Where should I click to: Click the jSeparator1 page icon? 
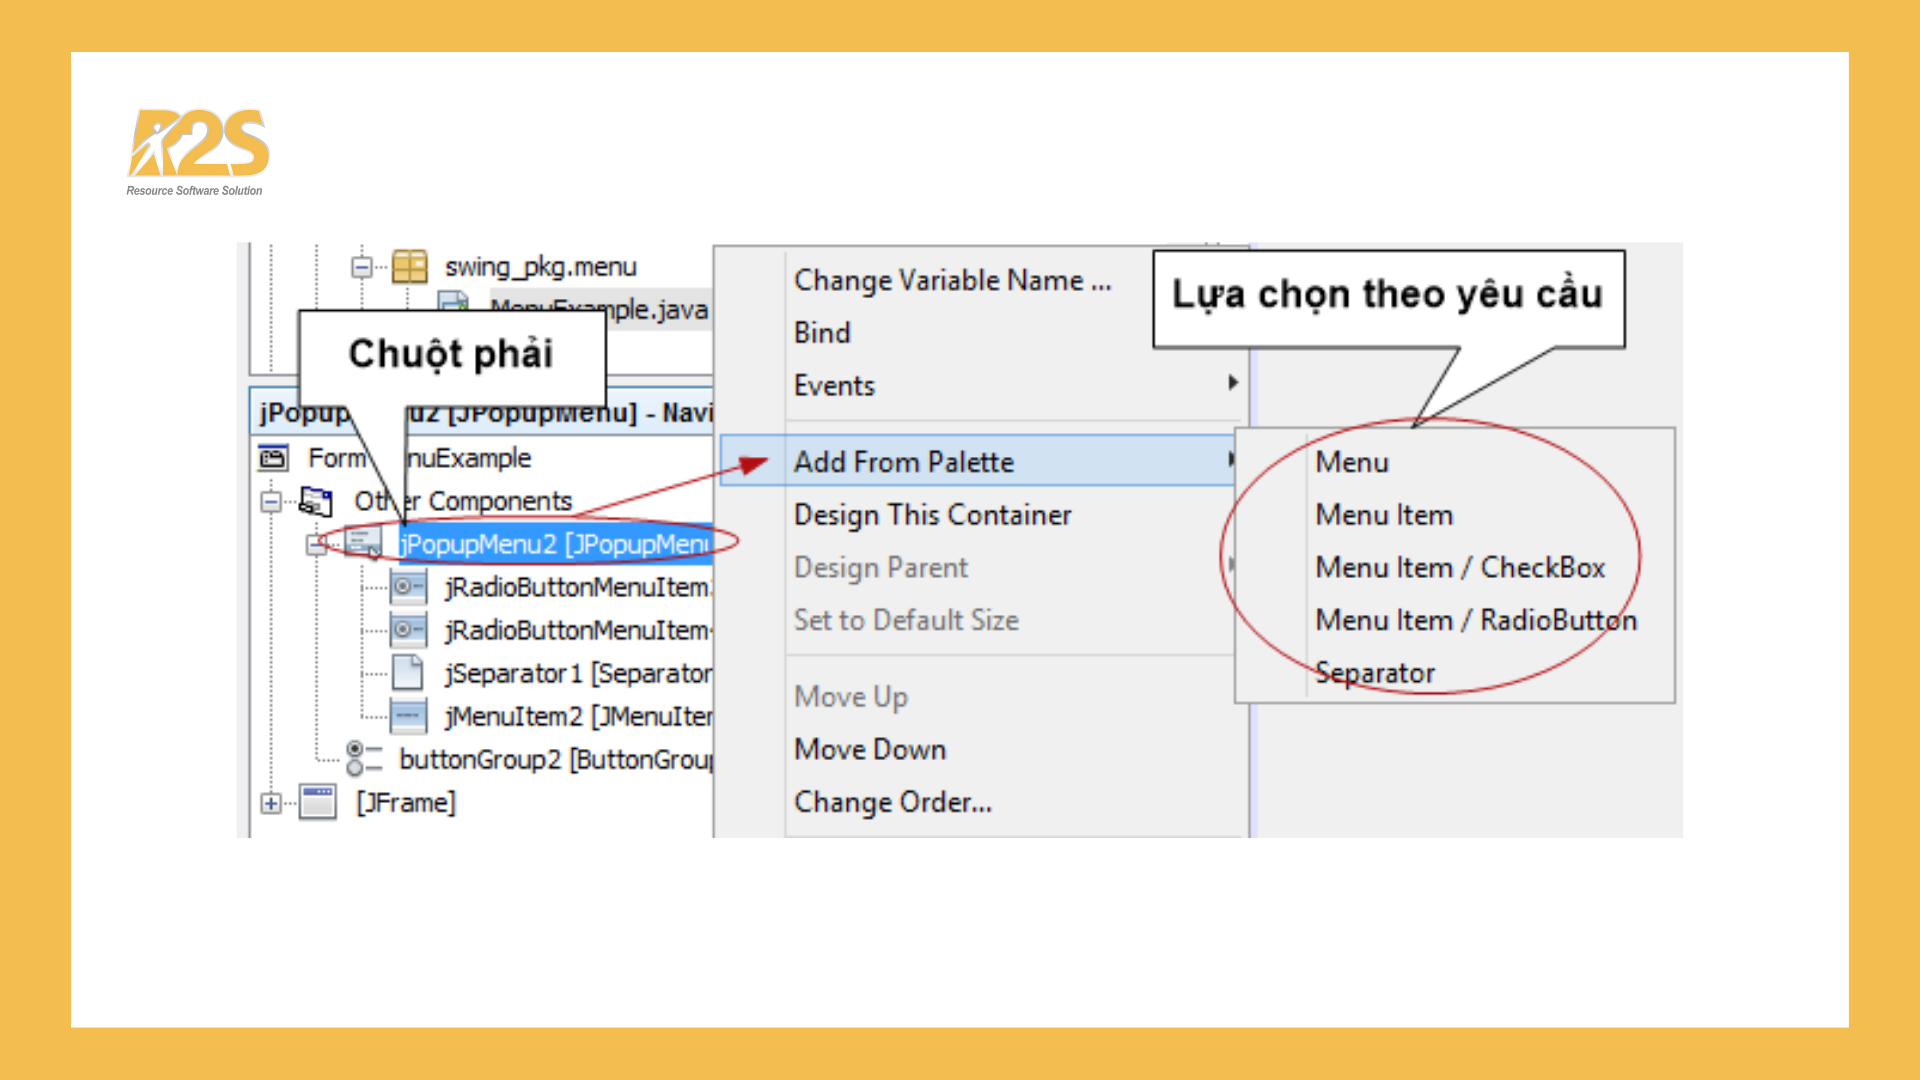pyautogui.click(x=408, y=673)
